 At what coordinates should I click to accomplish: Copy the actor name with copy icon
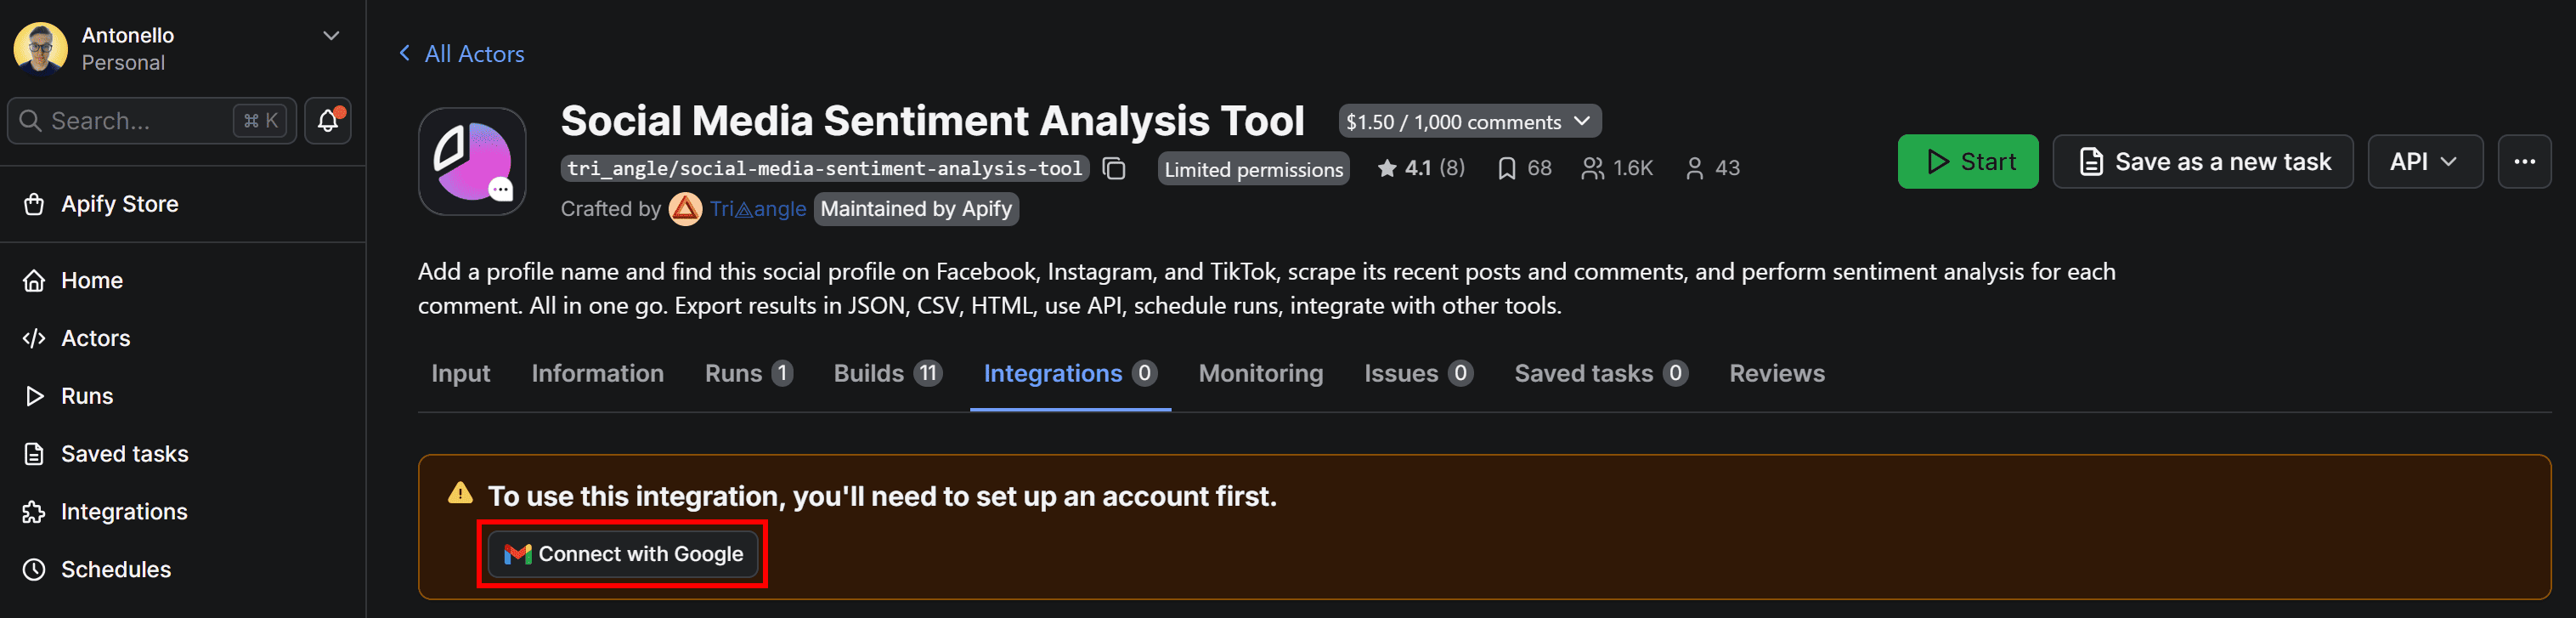(x=1113, y=169)
